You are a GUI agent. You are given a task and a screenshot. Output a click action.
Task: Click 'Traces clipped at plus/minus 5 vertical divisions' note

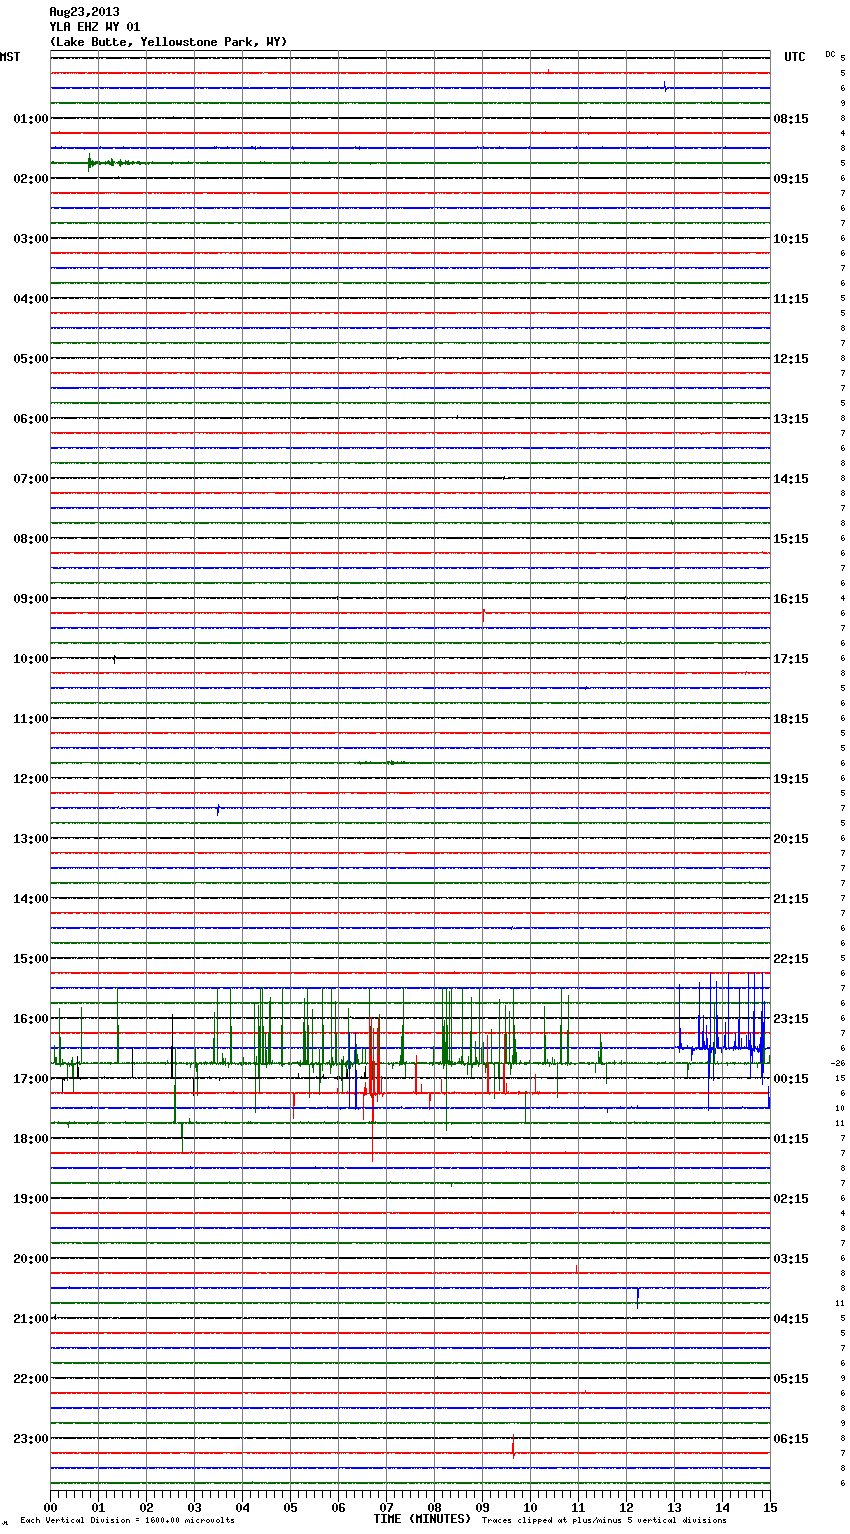click(x=604, y=1521)
